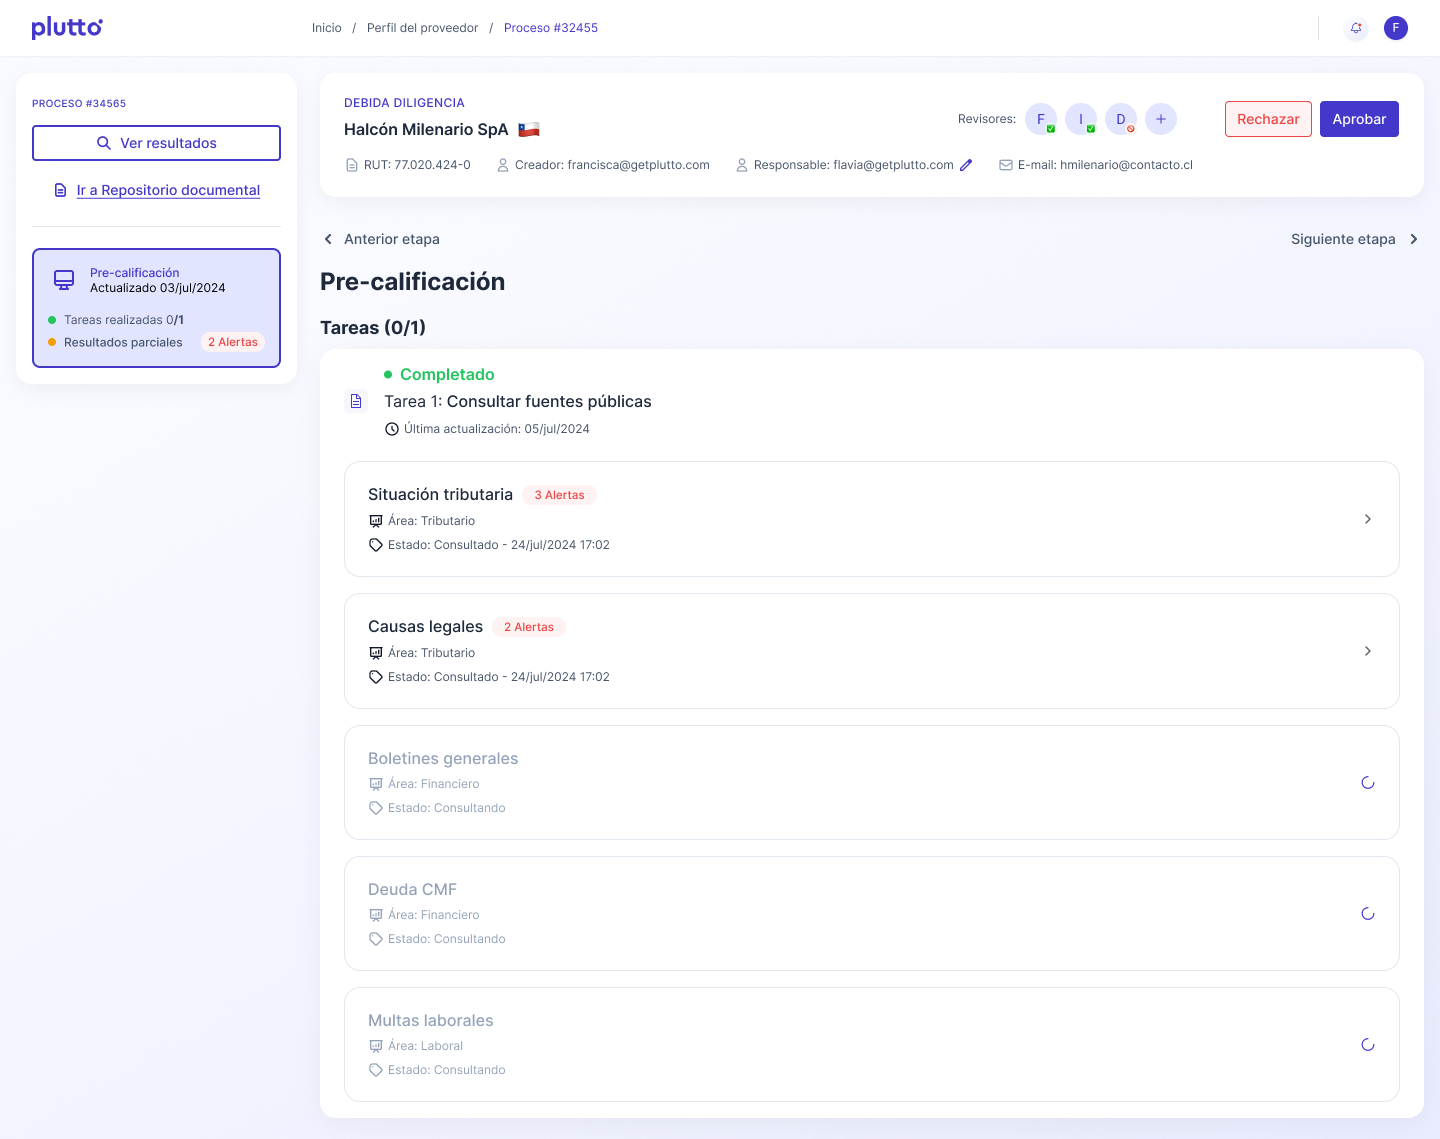
Task: Click the Responsable person icon
Action: 742,165
